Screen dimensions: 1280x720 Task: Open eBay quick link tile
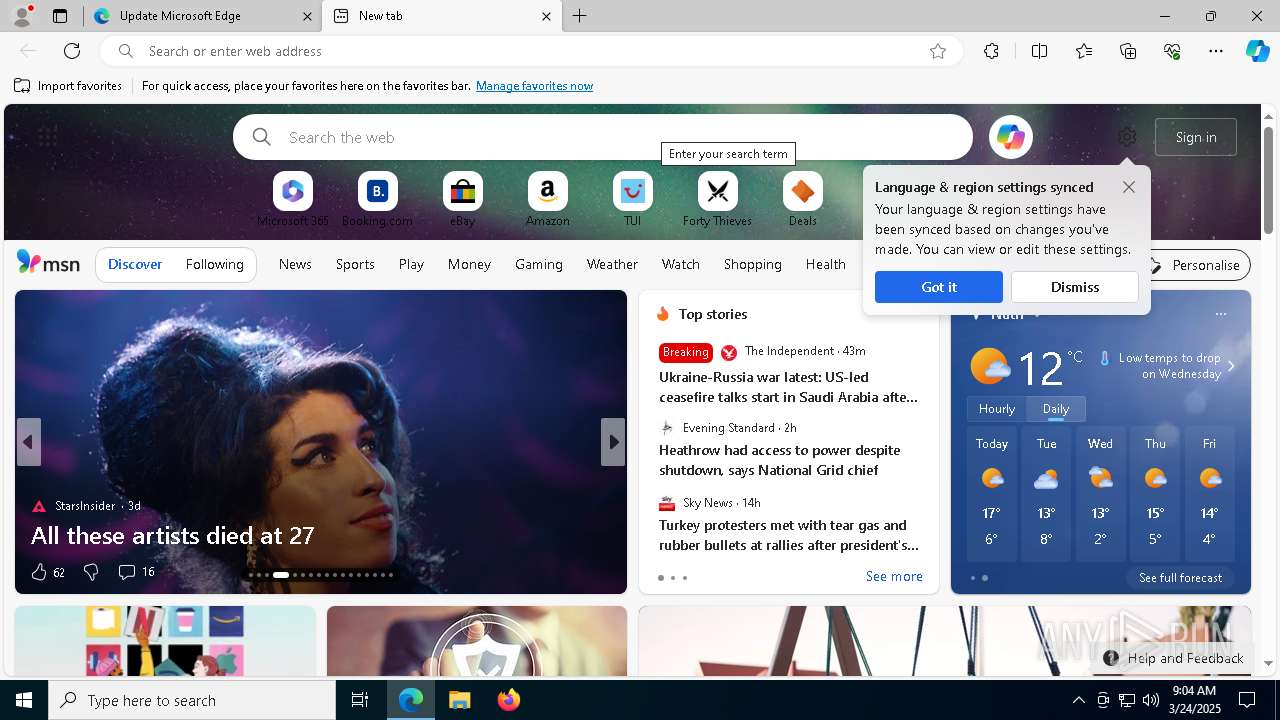click(462, 200)
